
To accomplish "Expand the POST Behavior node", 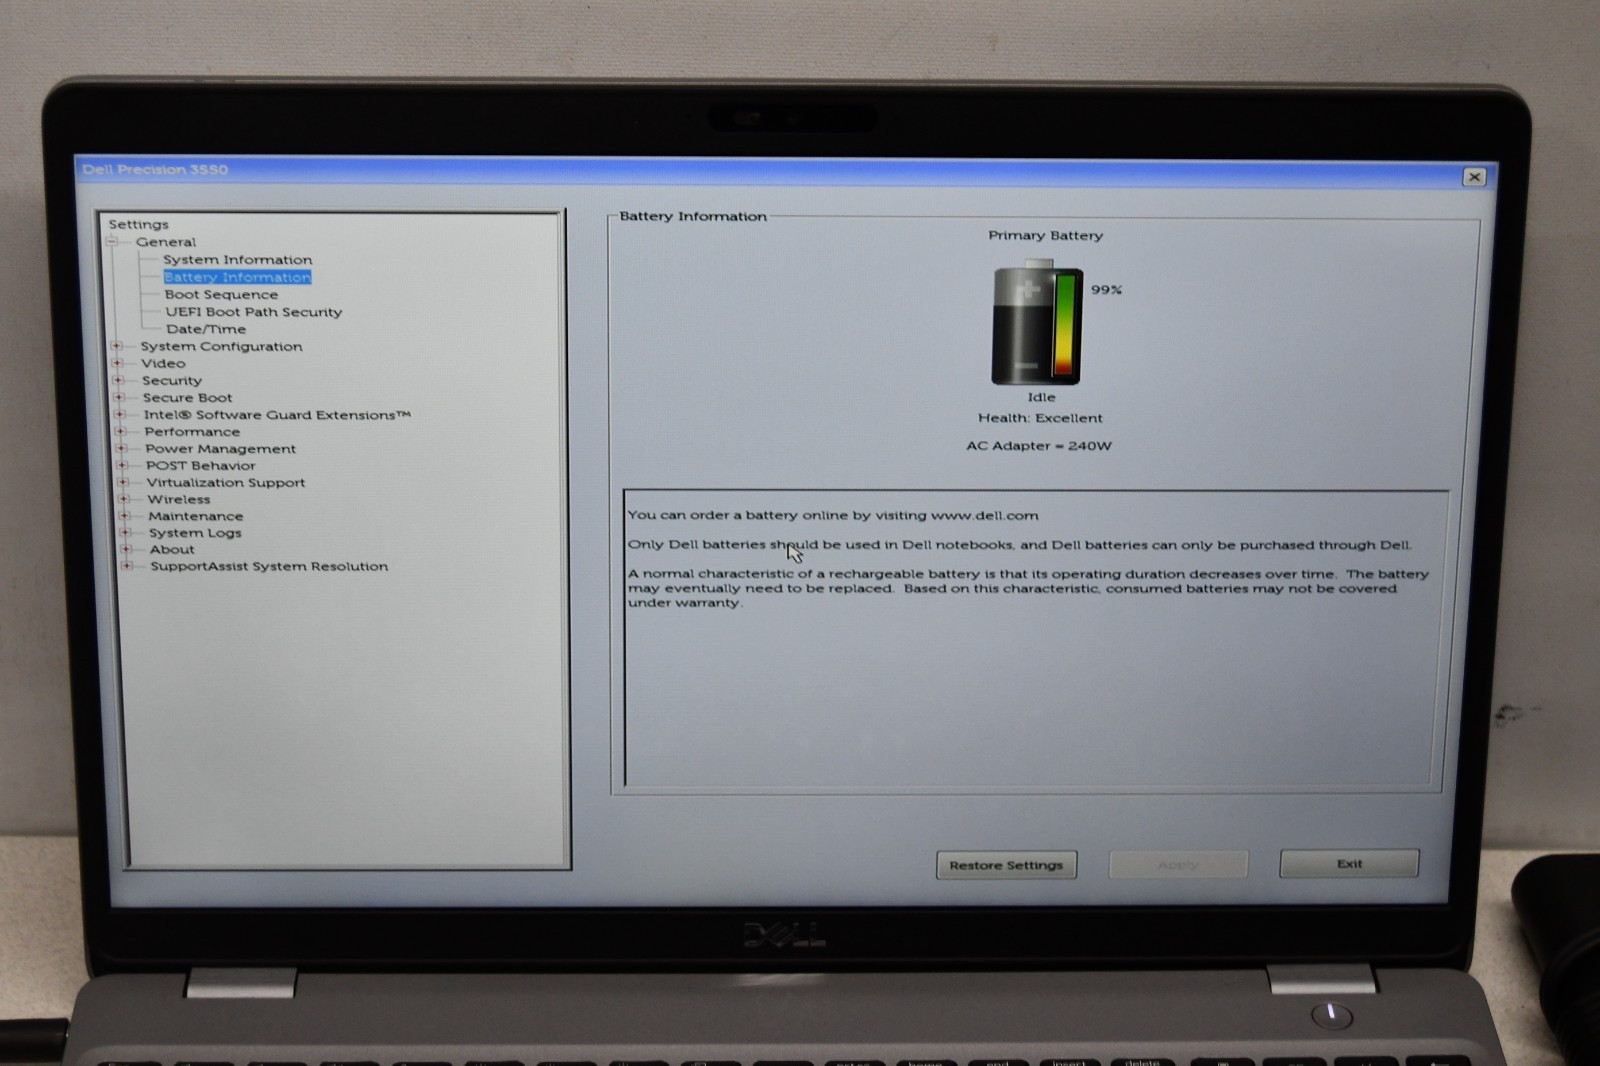I will click(x=122, y=465).
